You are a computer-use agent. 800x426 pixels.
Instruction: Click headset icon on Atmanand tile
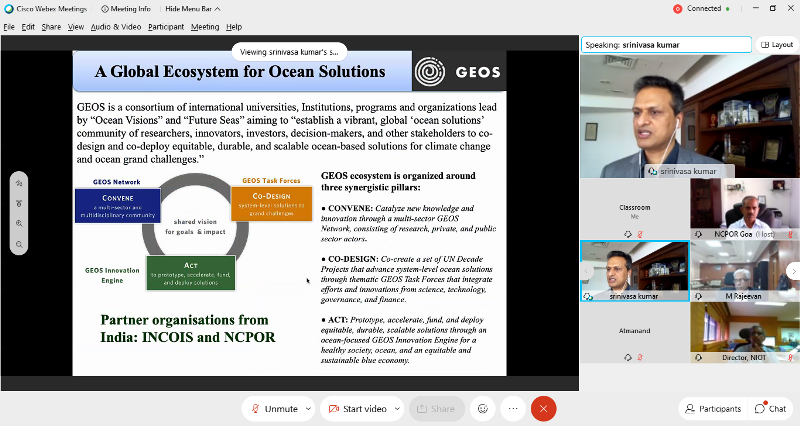[x=628, y=358]
